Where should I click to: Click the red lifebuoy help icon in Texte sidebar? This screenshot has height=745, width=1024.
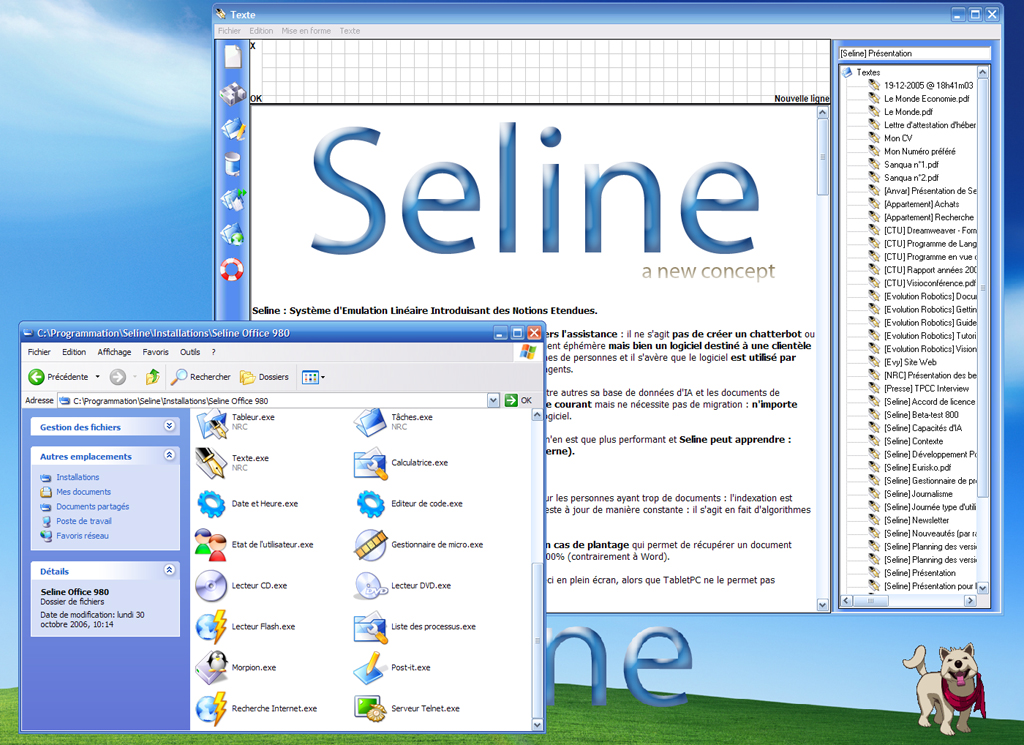231,269
